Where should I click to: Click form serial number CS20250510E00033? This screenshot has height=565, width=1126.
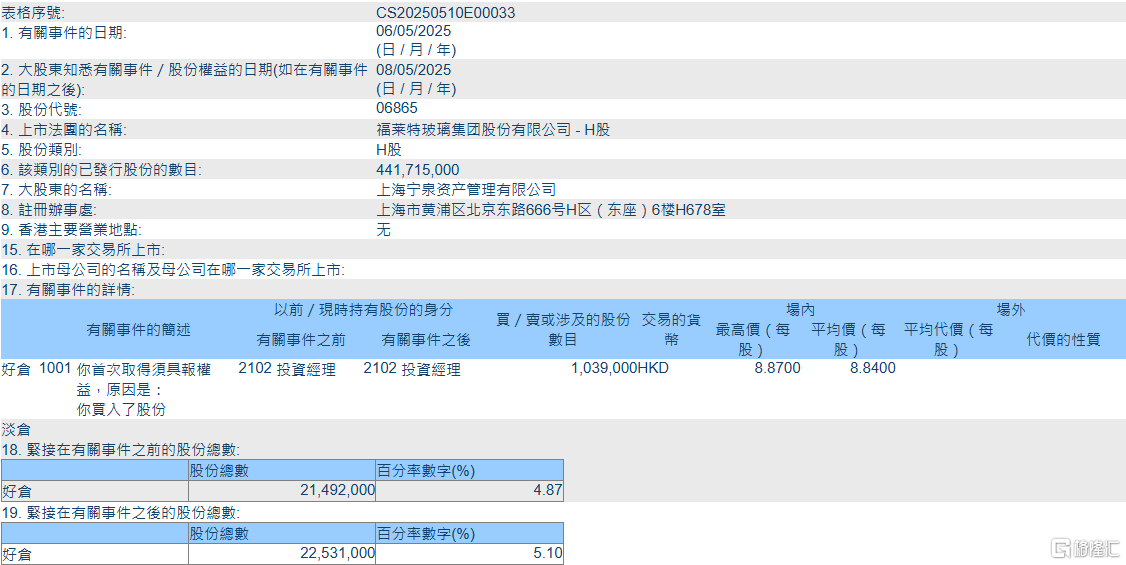[445, 13]
